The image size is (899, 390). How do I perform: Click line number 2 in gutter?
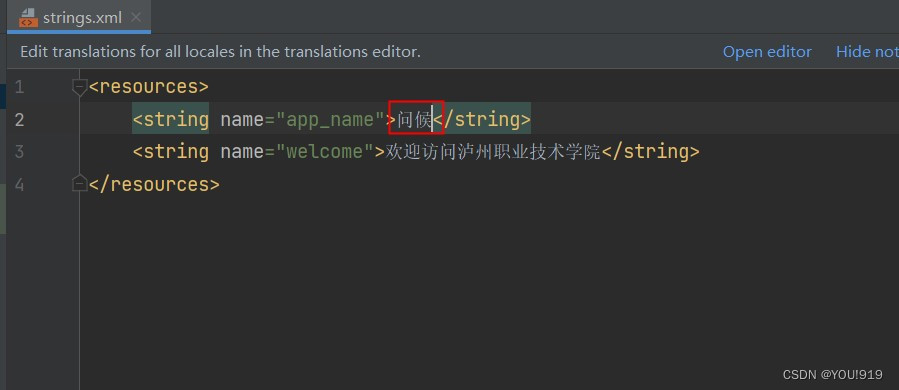(x=19, y=120)
